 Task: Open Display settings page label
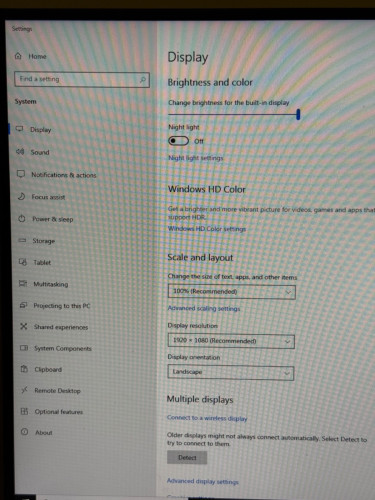tap(41, 130)
